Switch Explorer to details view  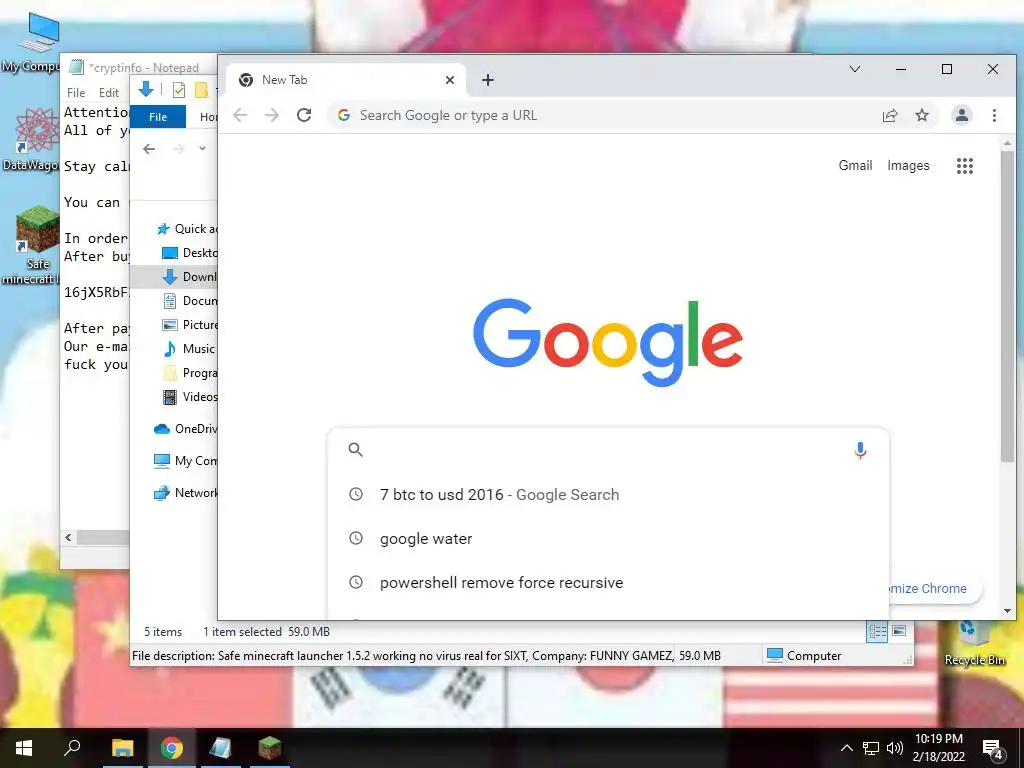[x=877, y=632]
